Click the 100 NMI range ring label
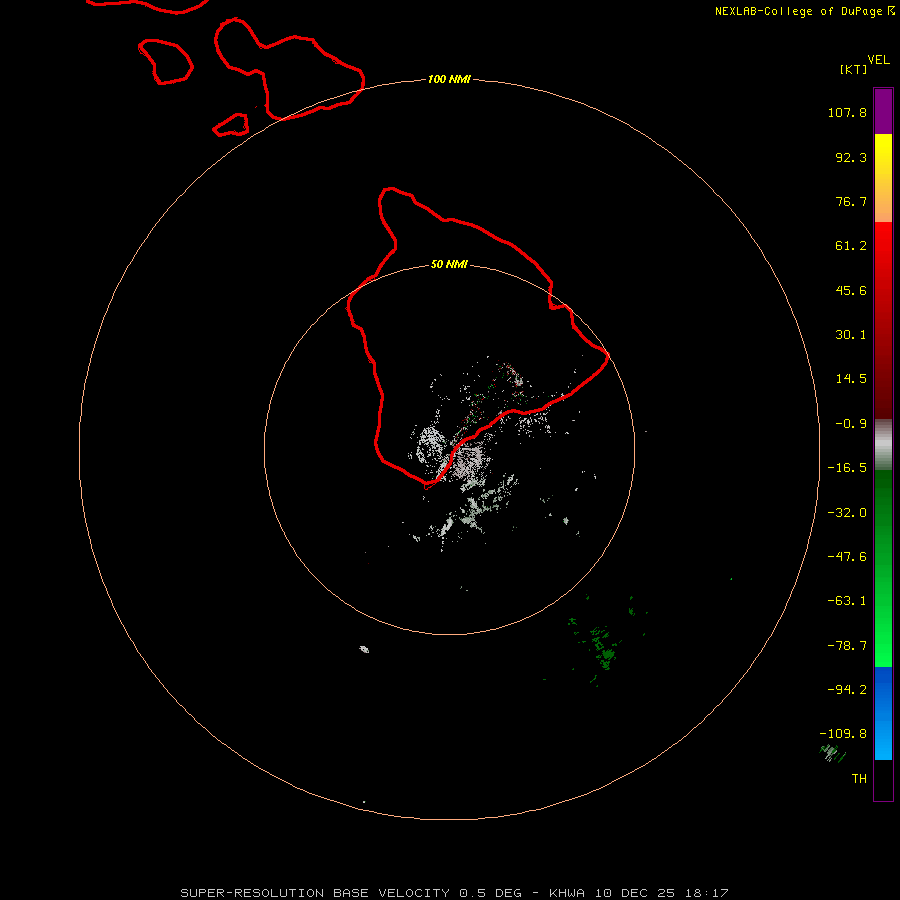900x900 pixels. [x=449, y=79]
